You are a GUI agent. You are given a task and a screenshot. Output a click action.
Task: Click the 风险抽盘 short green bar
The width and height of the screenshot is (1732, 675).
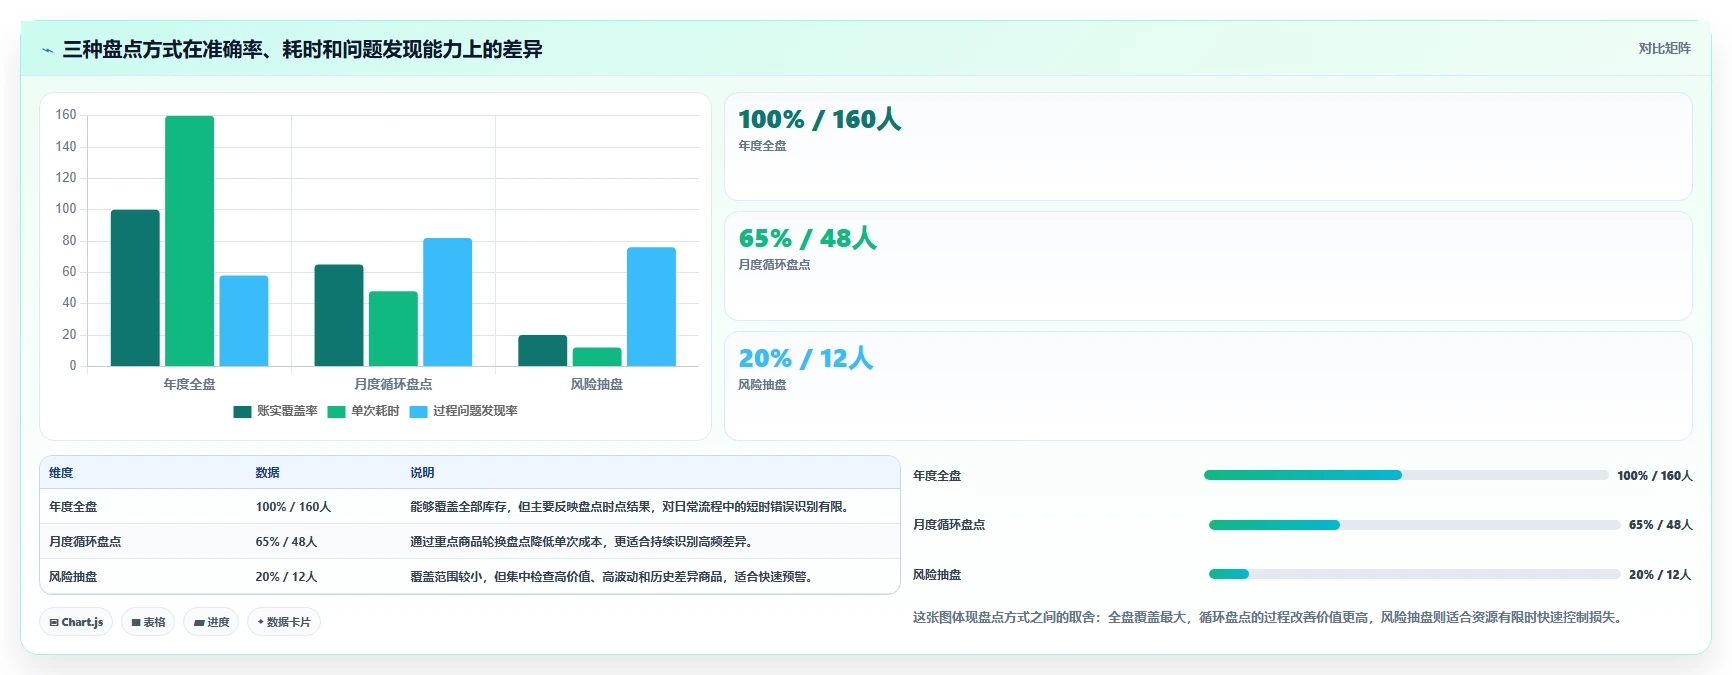point(597,357)
